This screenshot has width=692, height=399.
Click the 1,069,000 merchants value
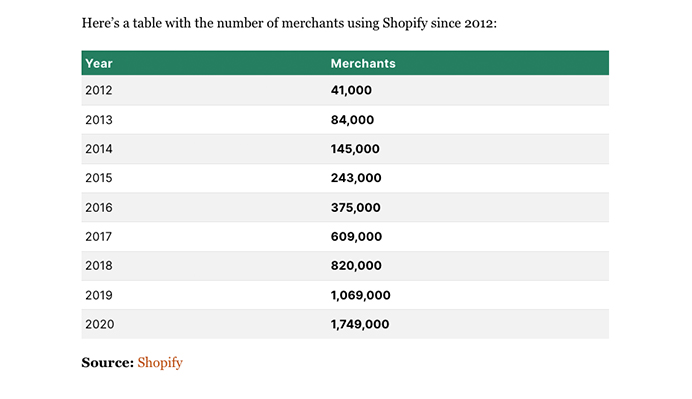coord(360,296)
